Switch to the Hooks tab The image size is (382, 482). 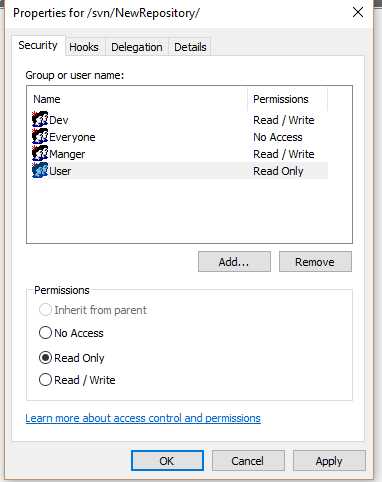[84, 47]
